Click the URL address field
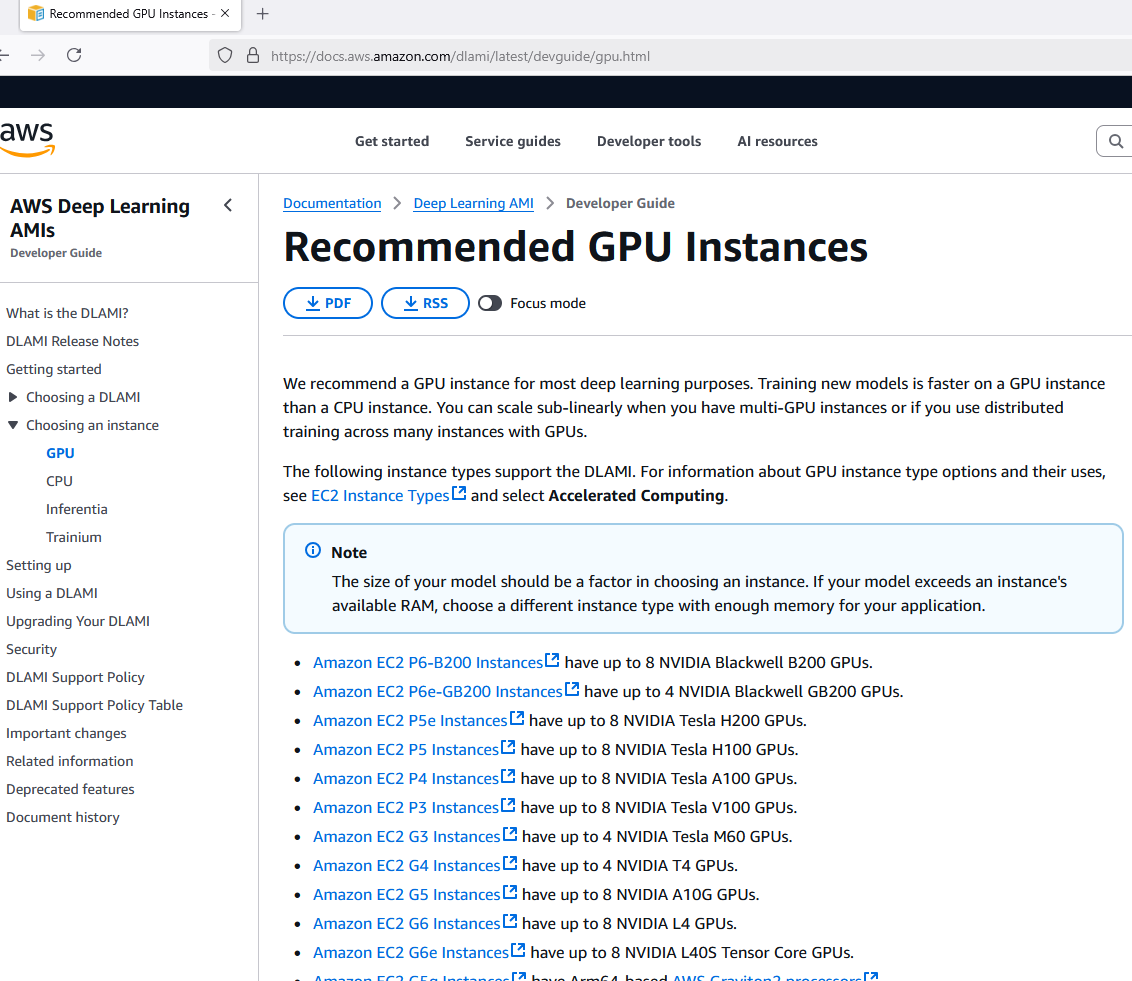Image resolution: width=1132 pixels, height=981 pixels. (600, 56)
